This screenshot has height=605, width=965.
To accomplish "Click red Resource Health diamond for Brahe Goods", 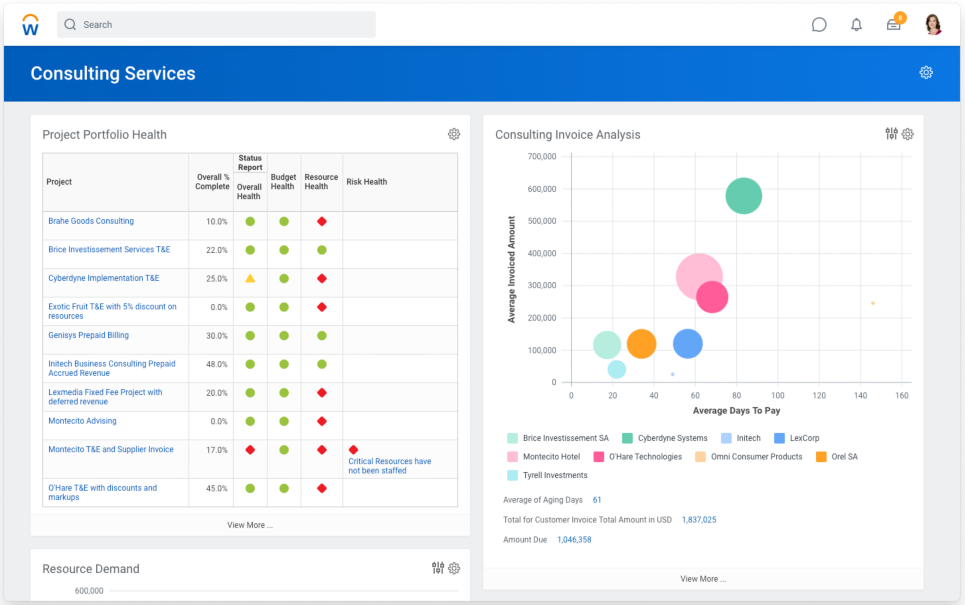I will [x=321, y=221].
